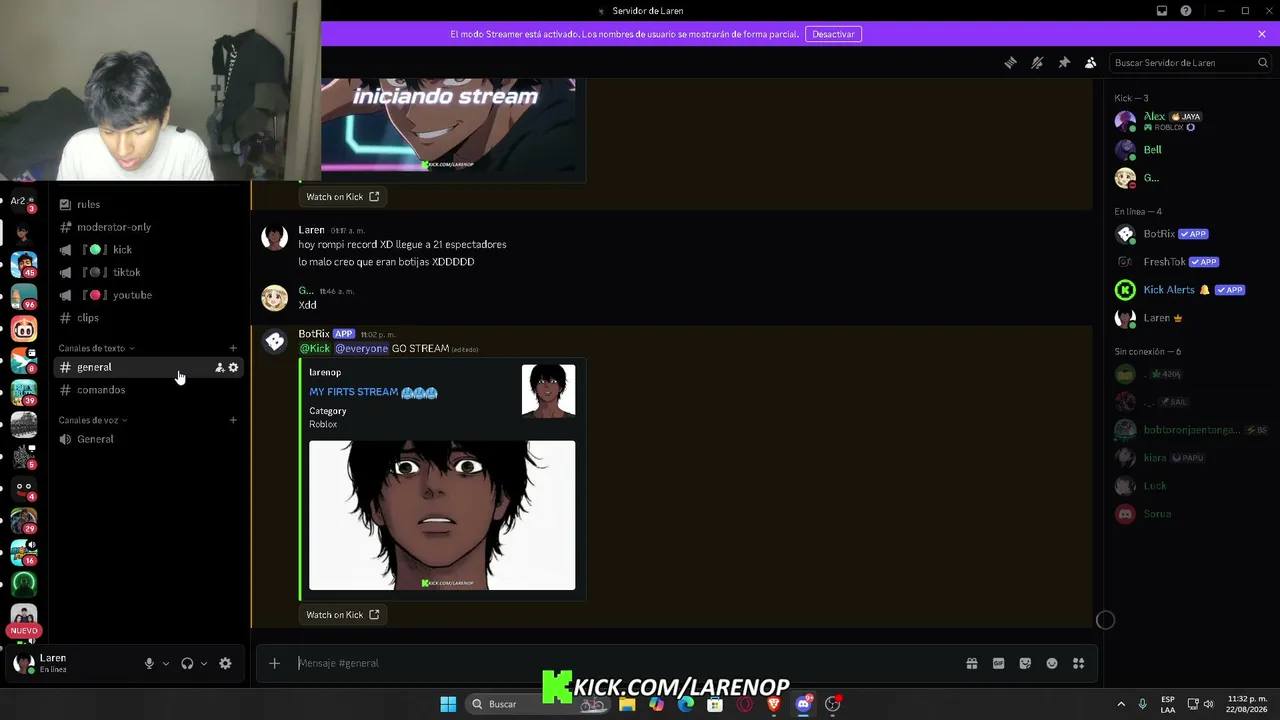The height and width of the screenshot is (720, 1280).
Task: Open the gift icon in message bar
Action: pyautogui.click(x=972, y=663)
